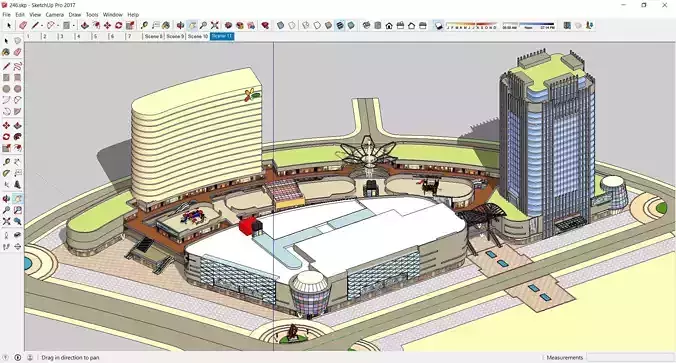This screenshot has width=676, height=363.
Task: Adjust the shadow time of day slider
Action: click(529, 25)
